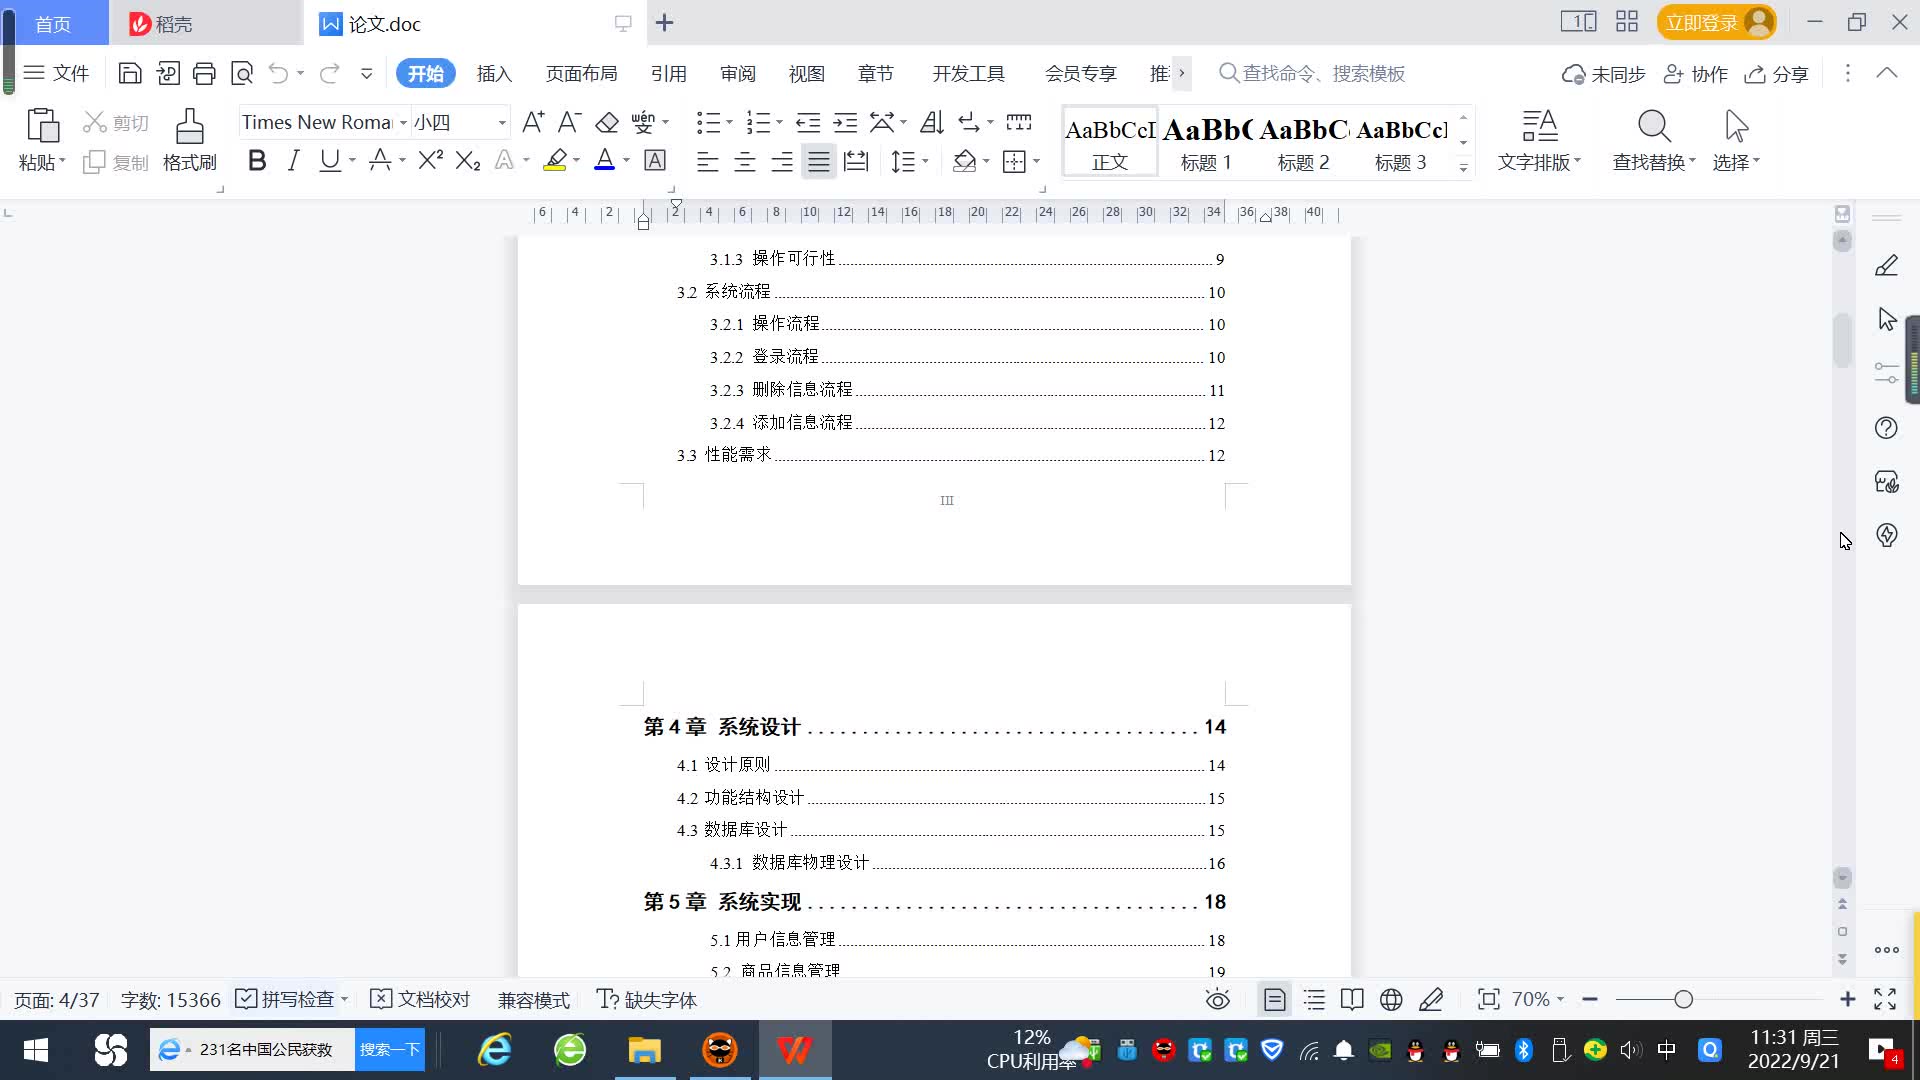Center align the paragraph
Viewport: 1920px width, 1080px height.
[x=744, y=161]
